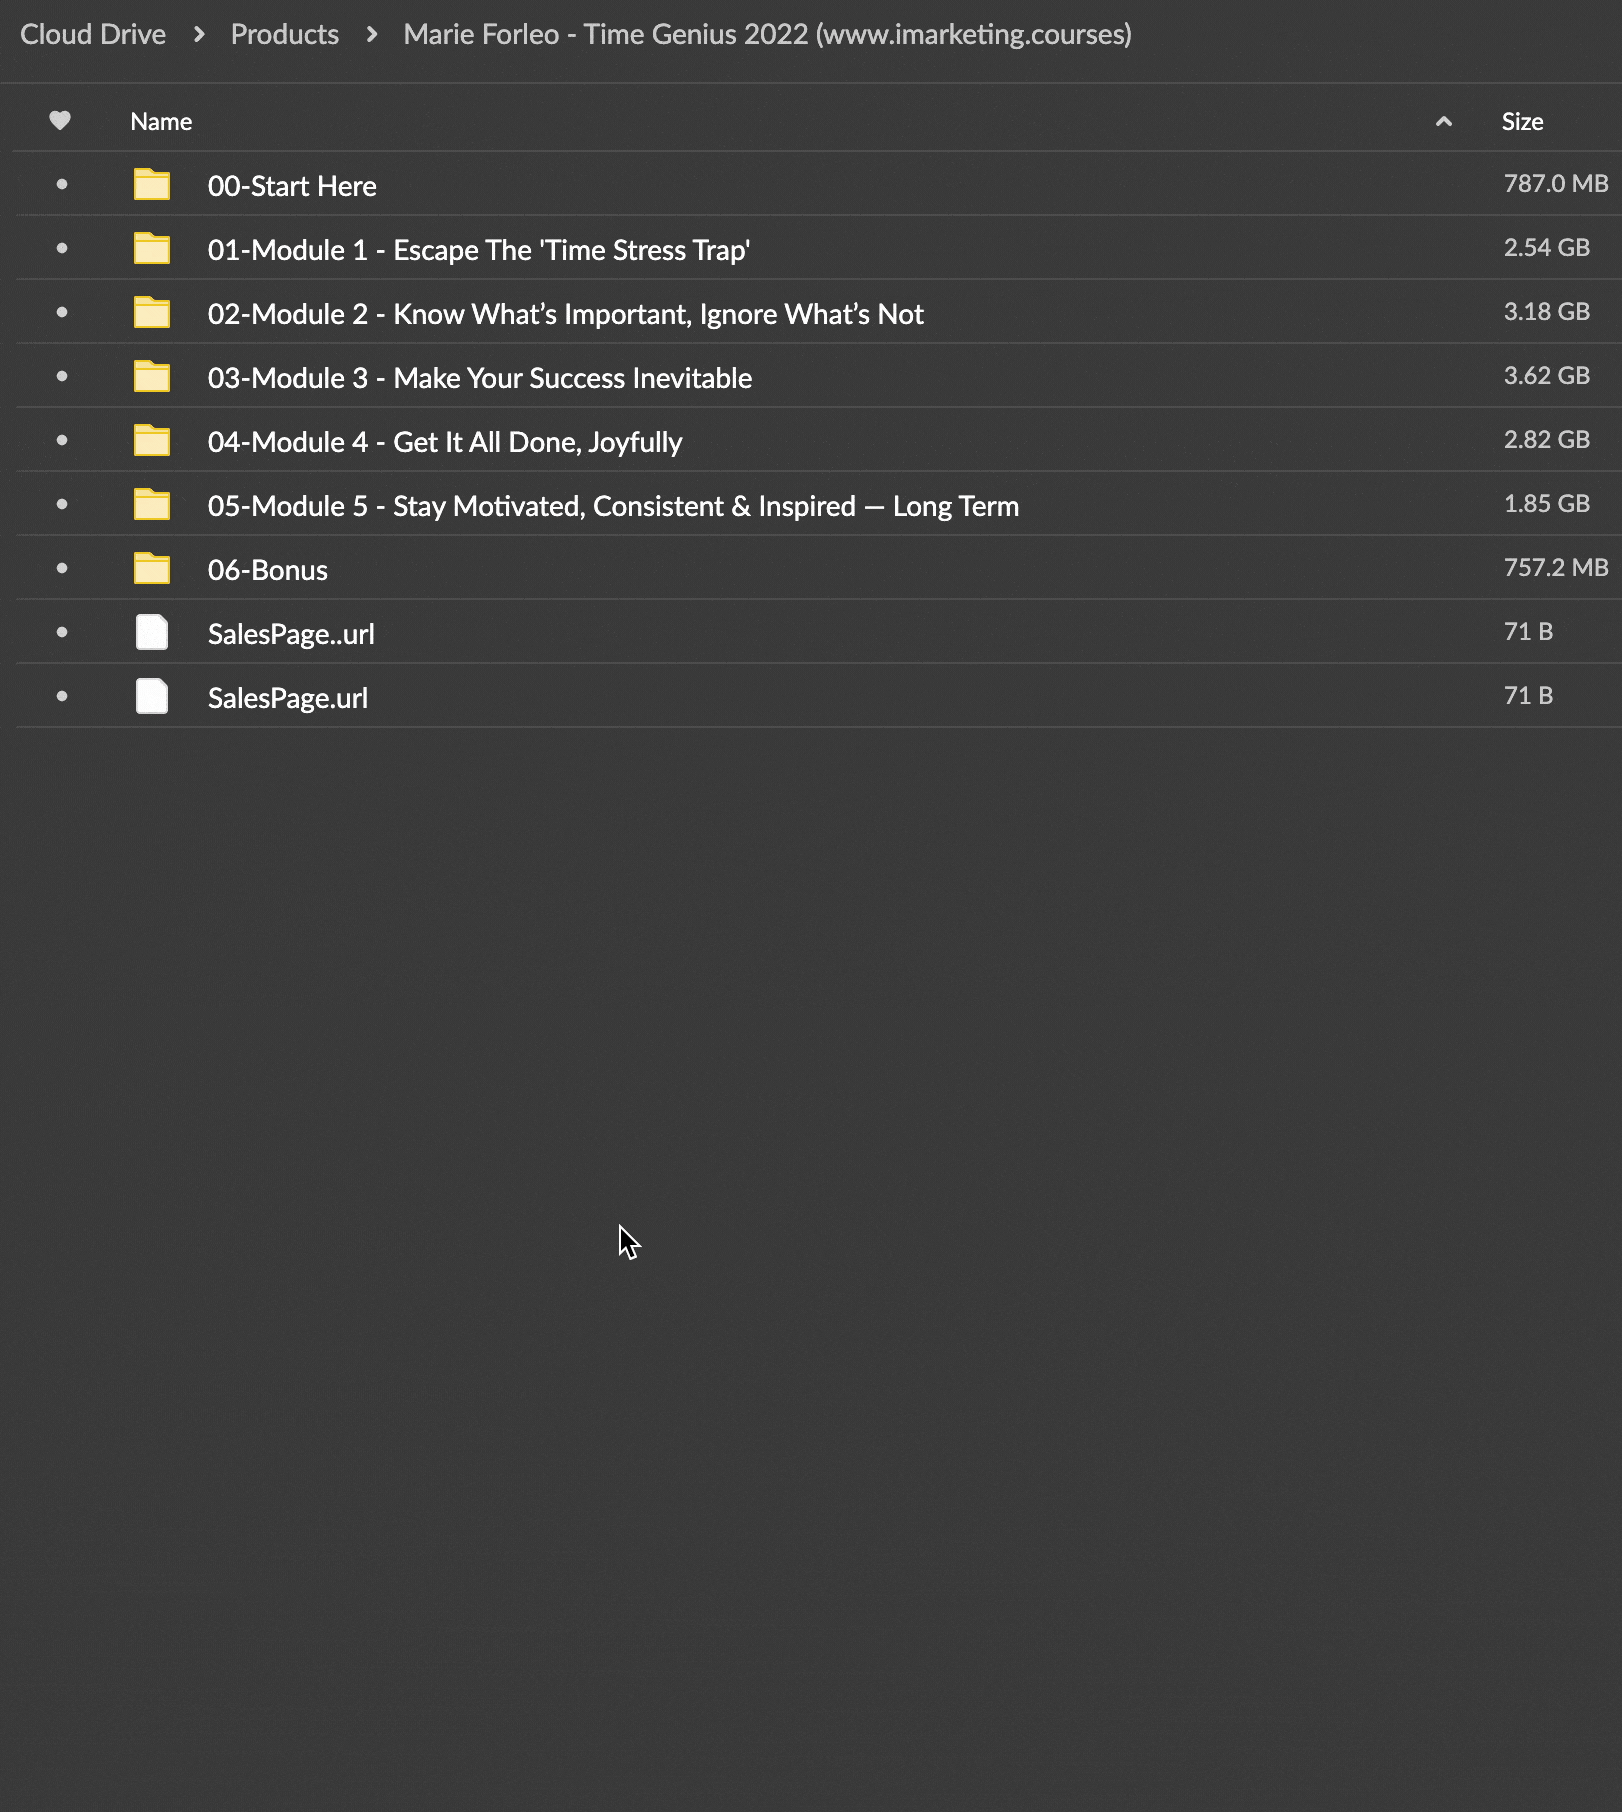1622x1812 pixels.
Task: Select 05-Module 5 Stay Motivated folder name
Action: 613,506
